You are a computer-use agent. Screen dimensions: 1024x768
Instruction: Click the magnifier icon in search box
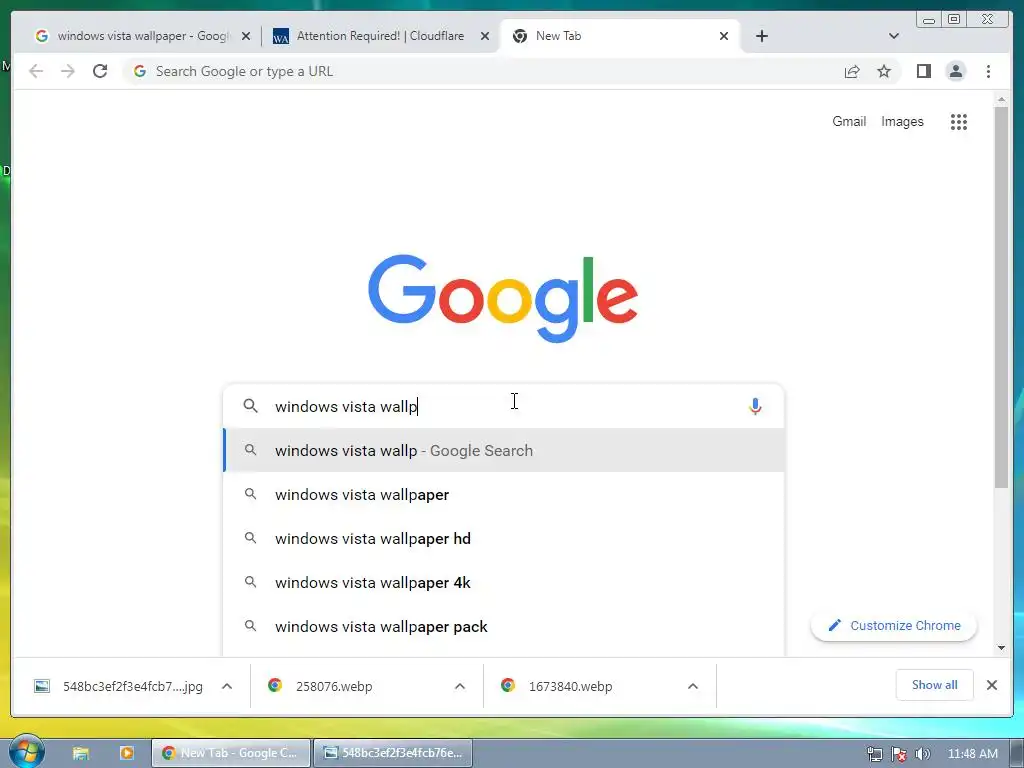(x=250, y=406)
